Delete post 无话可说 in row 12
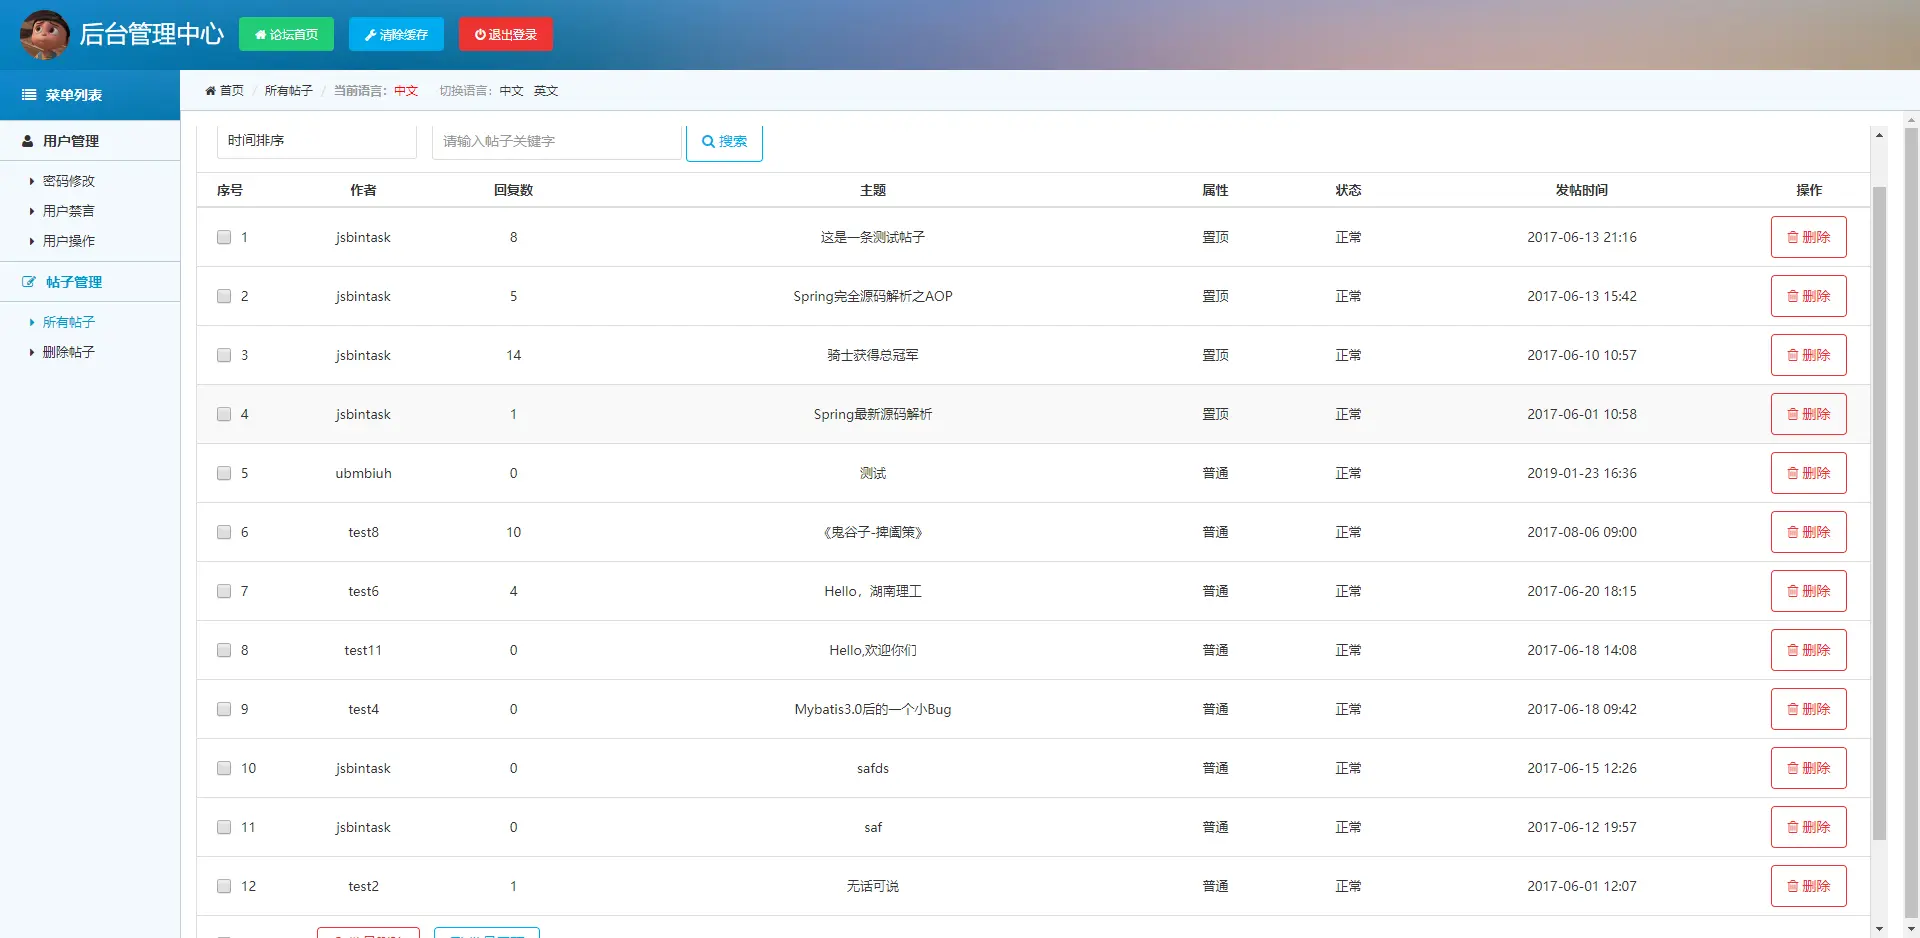1920x938 pixels. point(1808,886)
